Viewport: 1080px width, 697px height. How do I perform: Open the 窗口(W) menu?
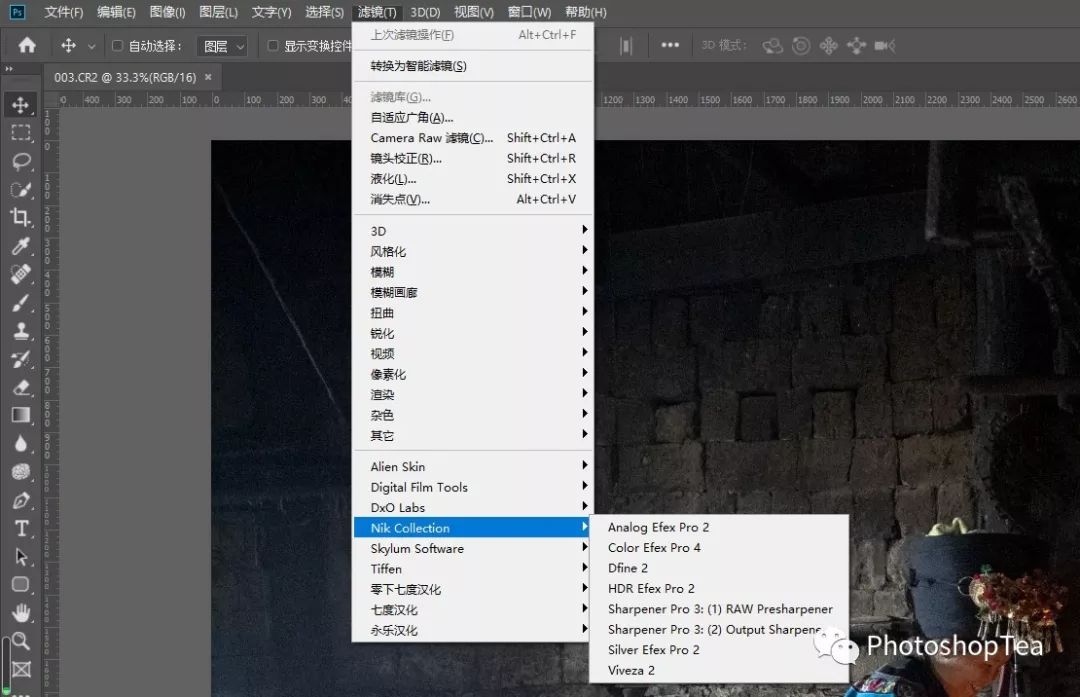coord(529,12)
